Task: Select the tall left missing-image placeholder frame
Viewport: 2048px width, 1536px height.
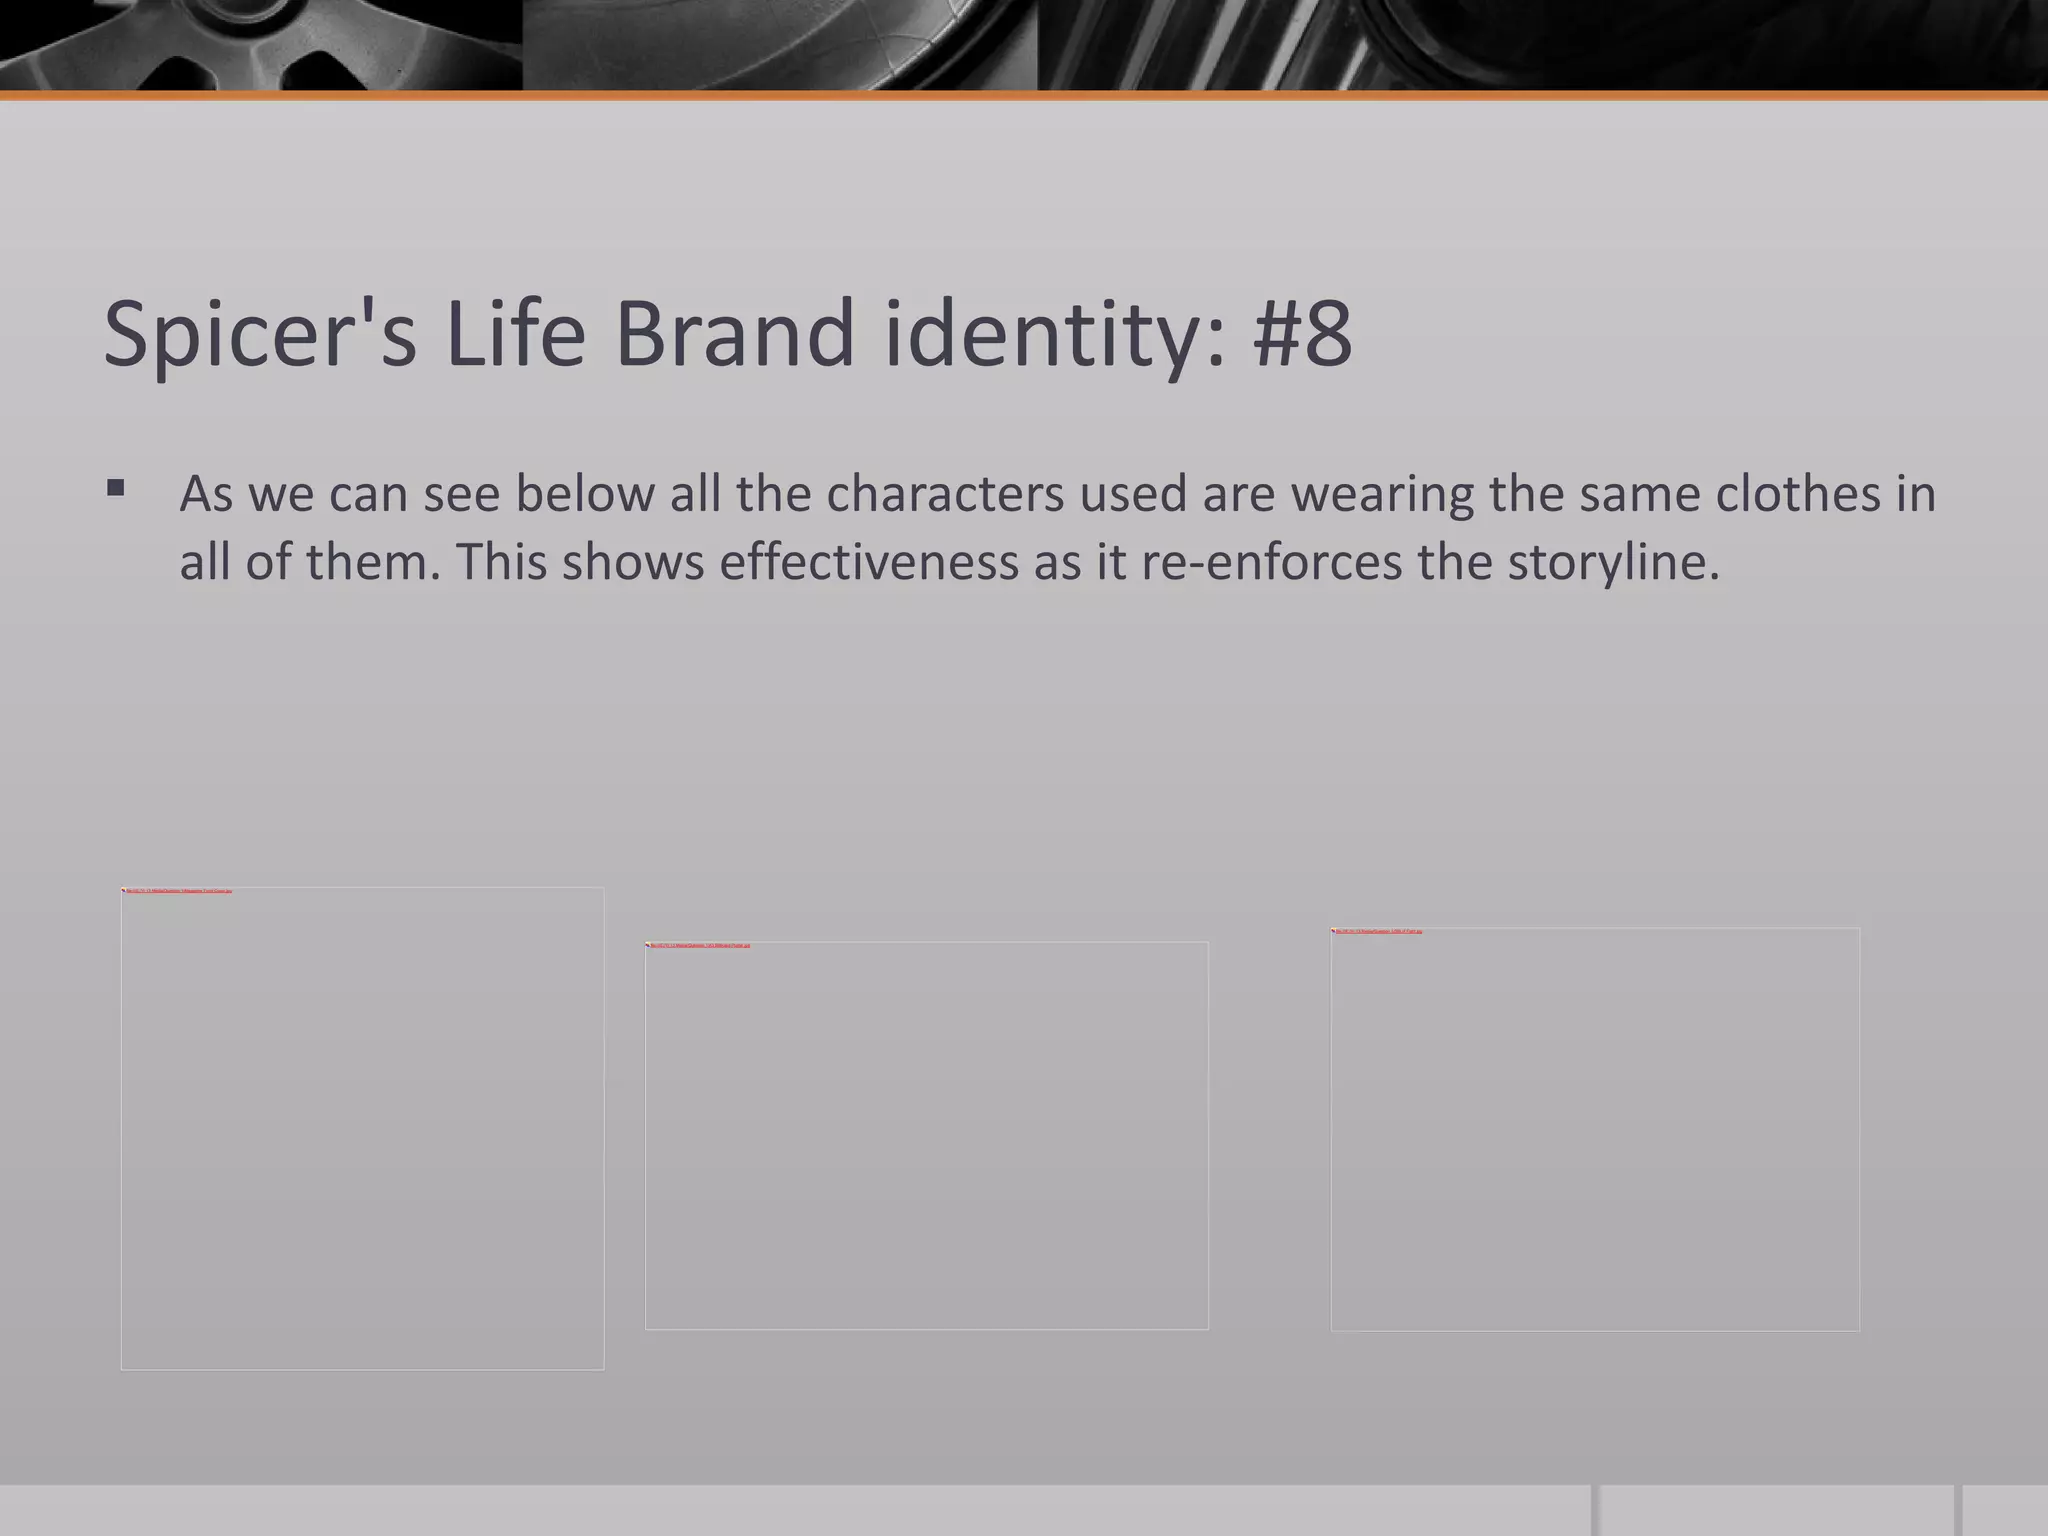Action: 362,1128
